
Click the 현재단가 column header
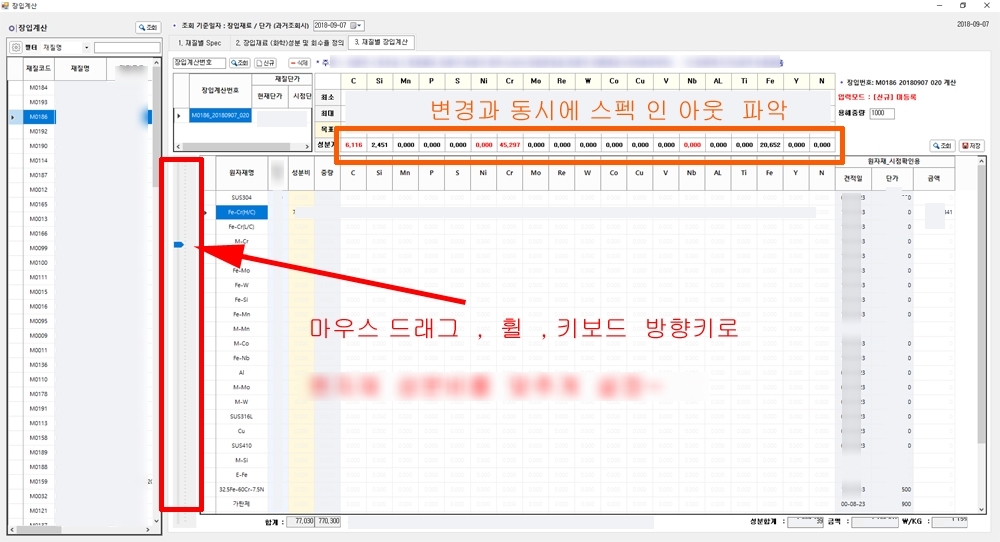tap(270, 96)
